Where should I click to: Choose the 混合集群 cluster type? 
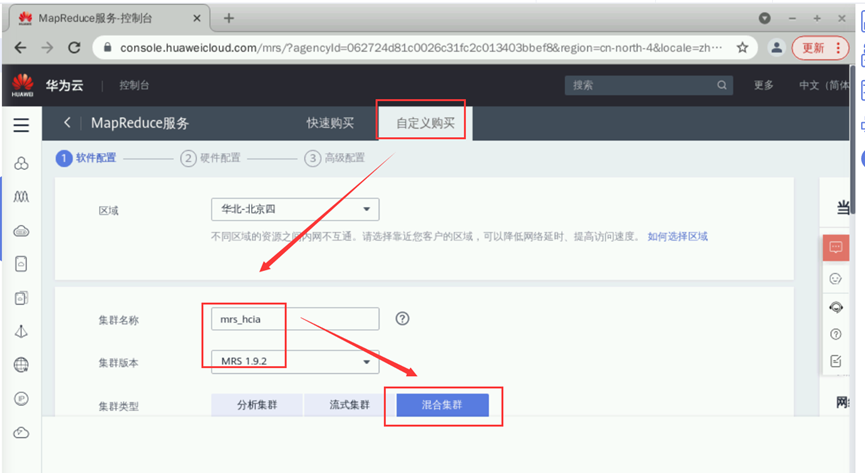[442, 405]
